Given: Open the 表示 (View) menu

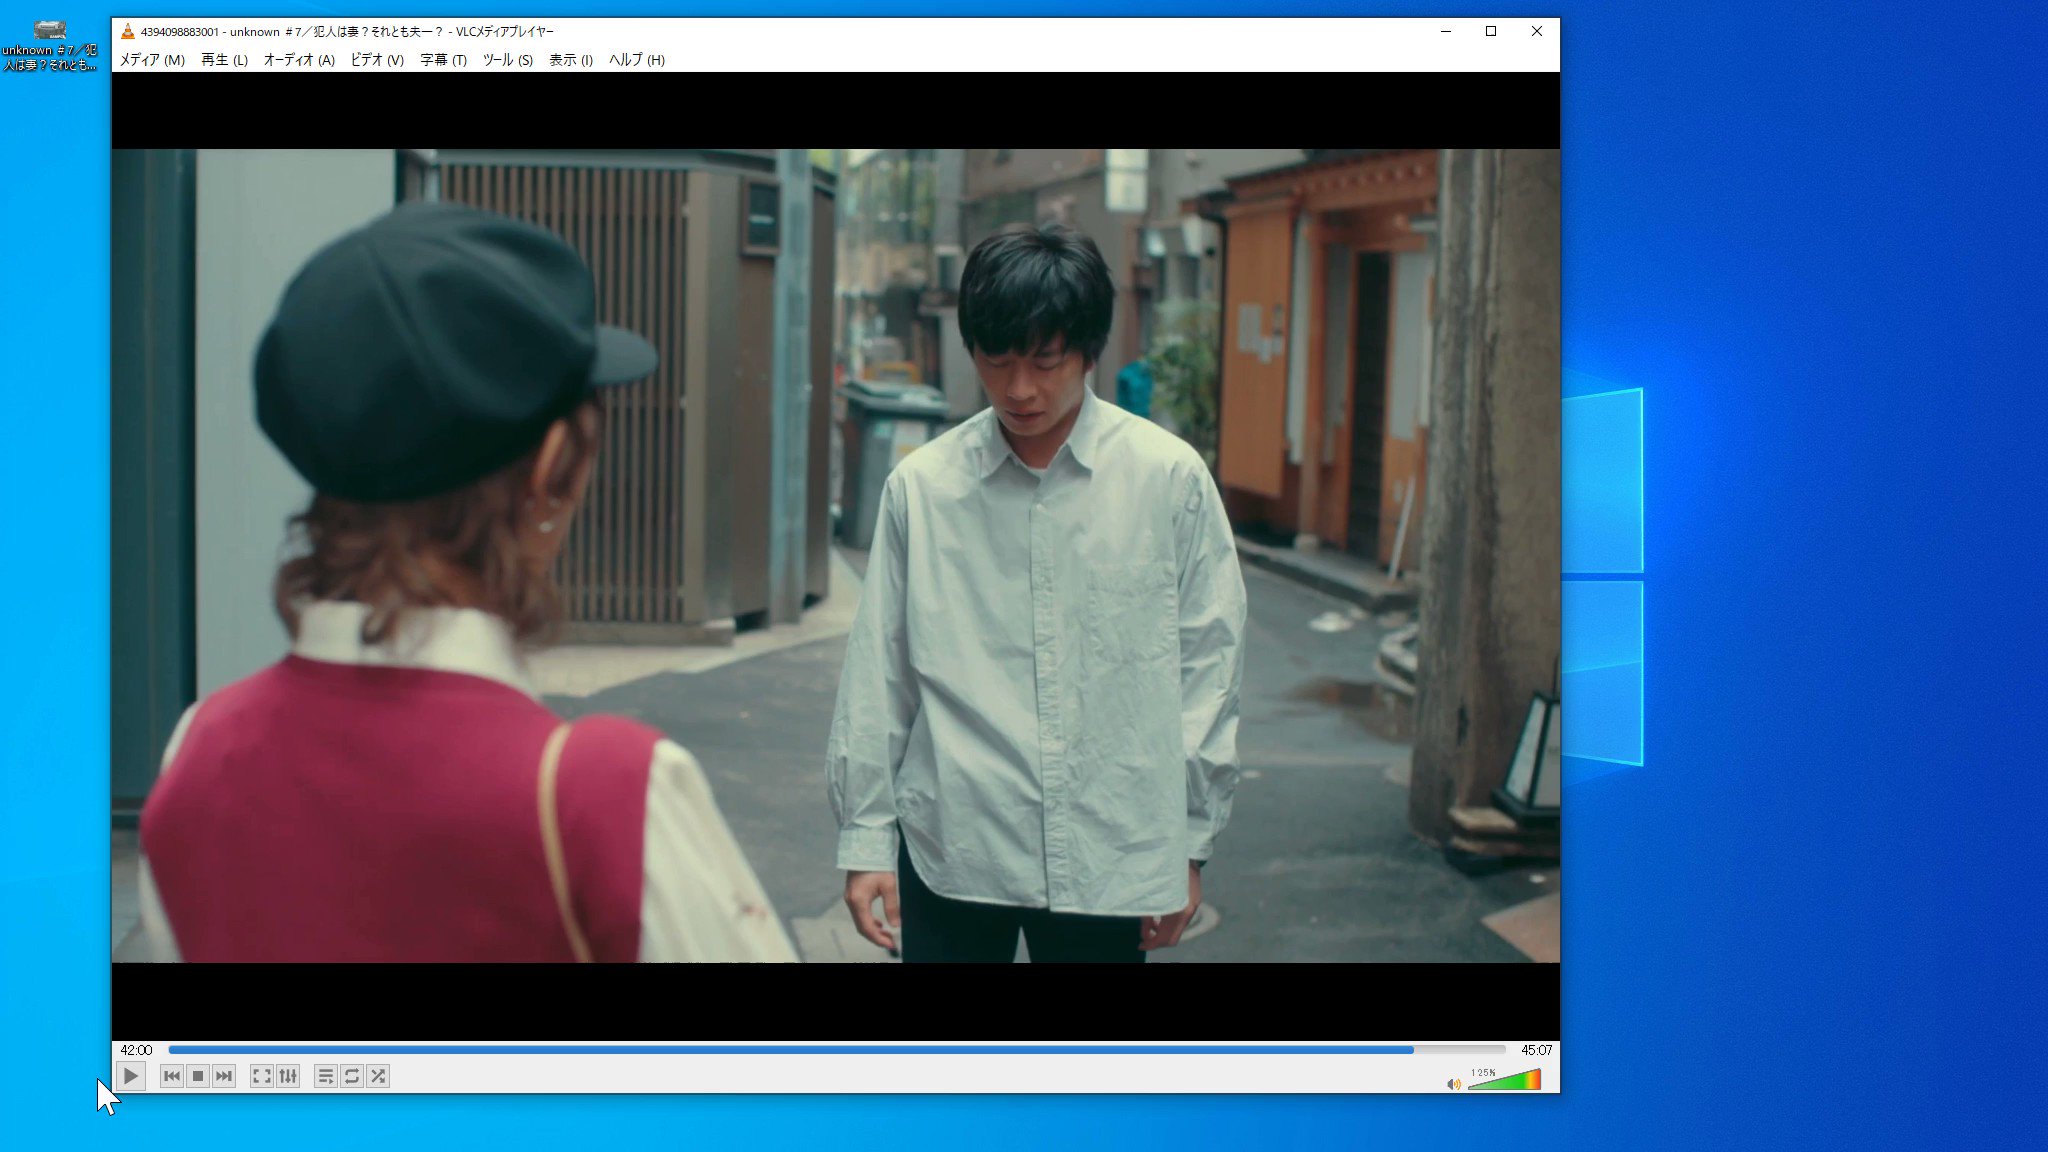Looking at the screenshot, I should 568,60.
